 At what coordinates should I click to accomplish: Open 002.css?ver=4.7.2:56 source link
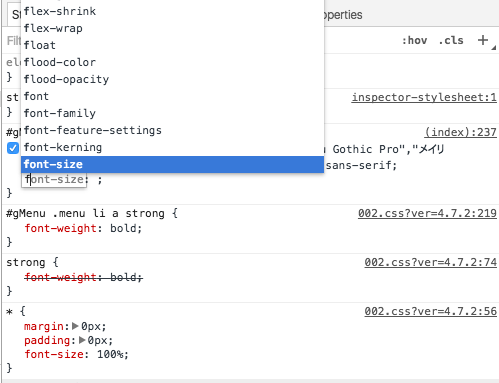click(430, 311)
